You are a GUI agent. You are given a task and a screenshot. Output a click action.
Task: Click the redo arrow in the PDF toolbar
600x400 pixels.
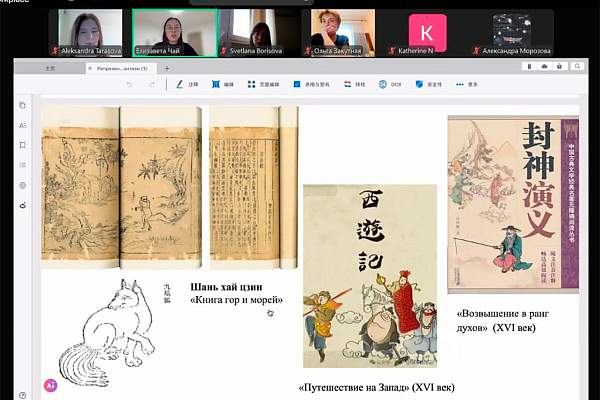[152, 84]
